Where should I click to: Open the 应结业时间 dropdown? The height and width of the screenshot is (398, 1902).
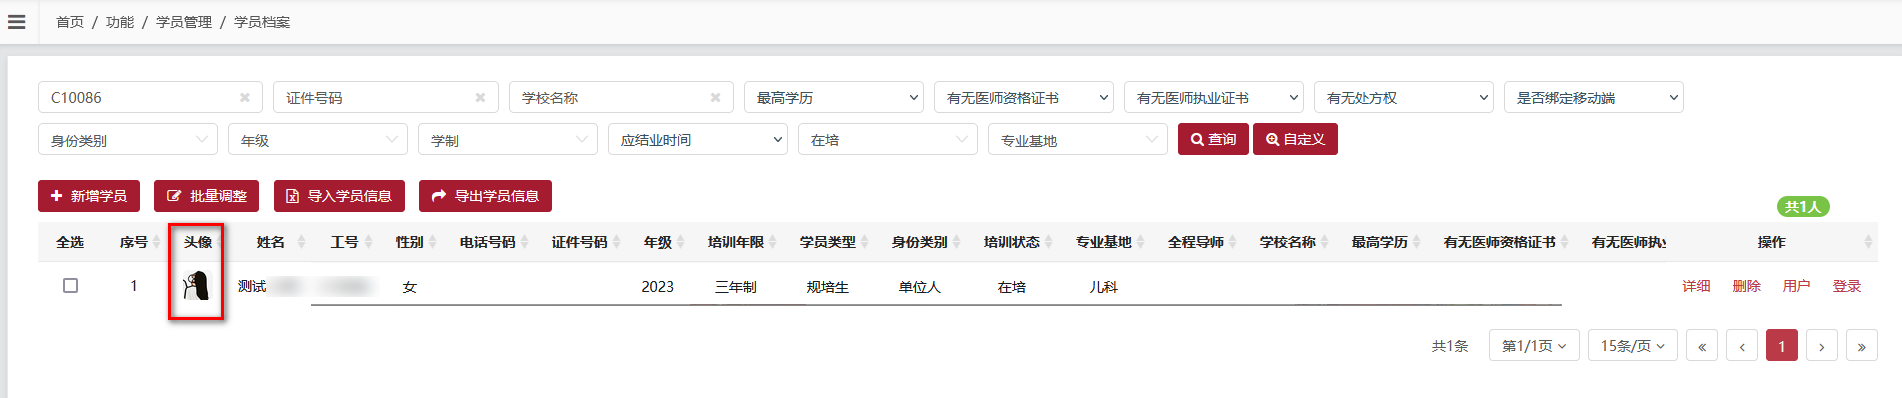tap(698, 140)
